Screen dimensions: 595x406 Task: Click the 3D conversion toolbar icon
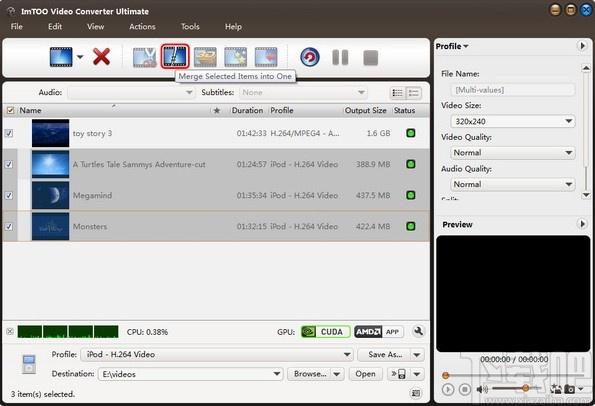pos(205,57)
